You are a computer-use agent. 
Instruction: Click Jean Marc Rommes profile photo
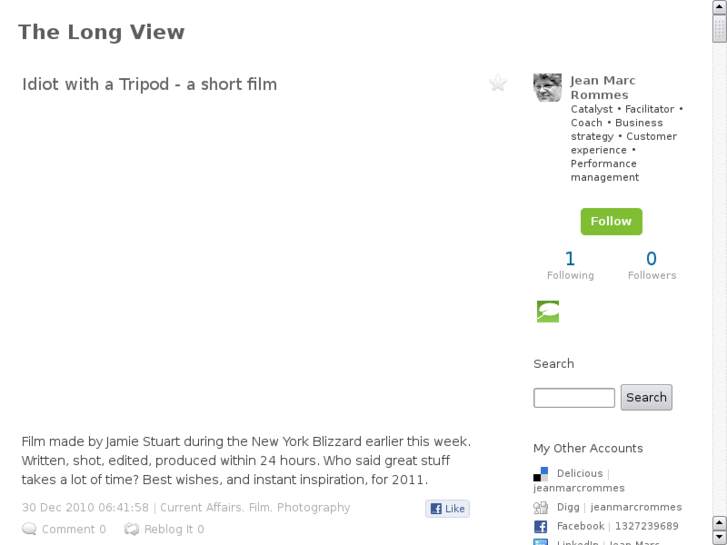click(547, 87)
